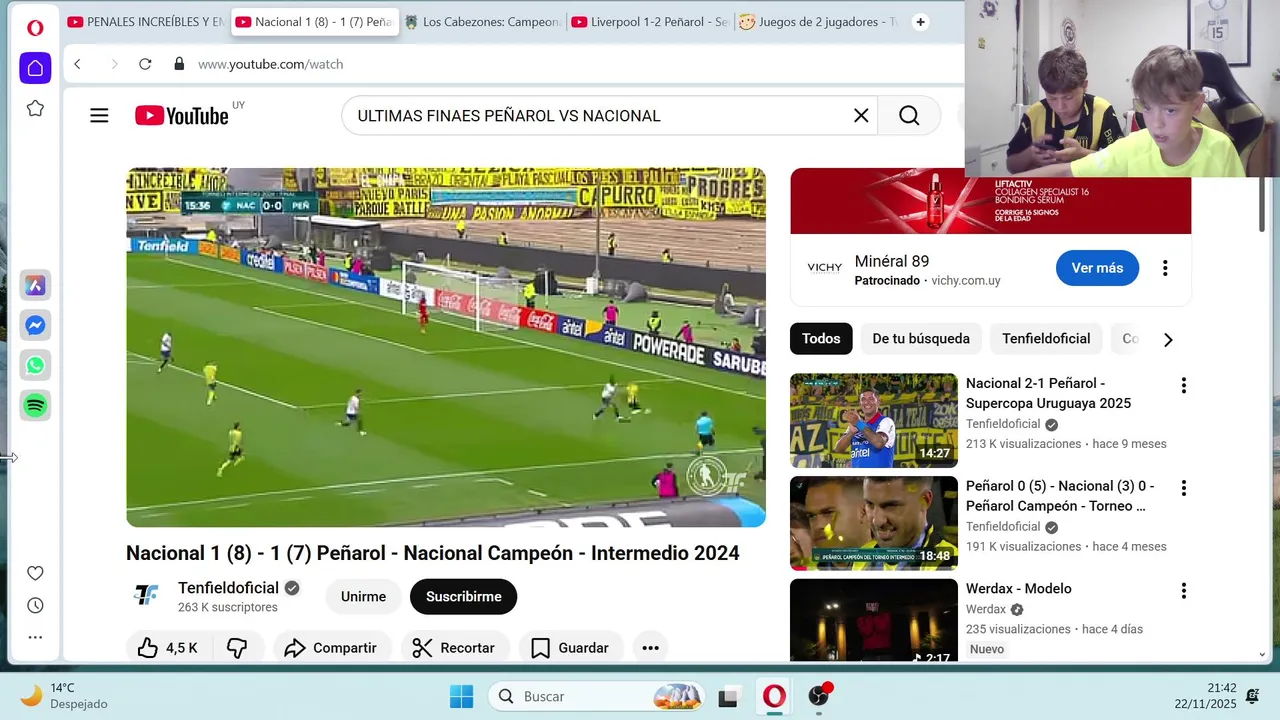
Task: View the site security padlock info
Action: point(179,64)
